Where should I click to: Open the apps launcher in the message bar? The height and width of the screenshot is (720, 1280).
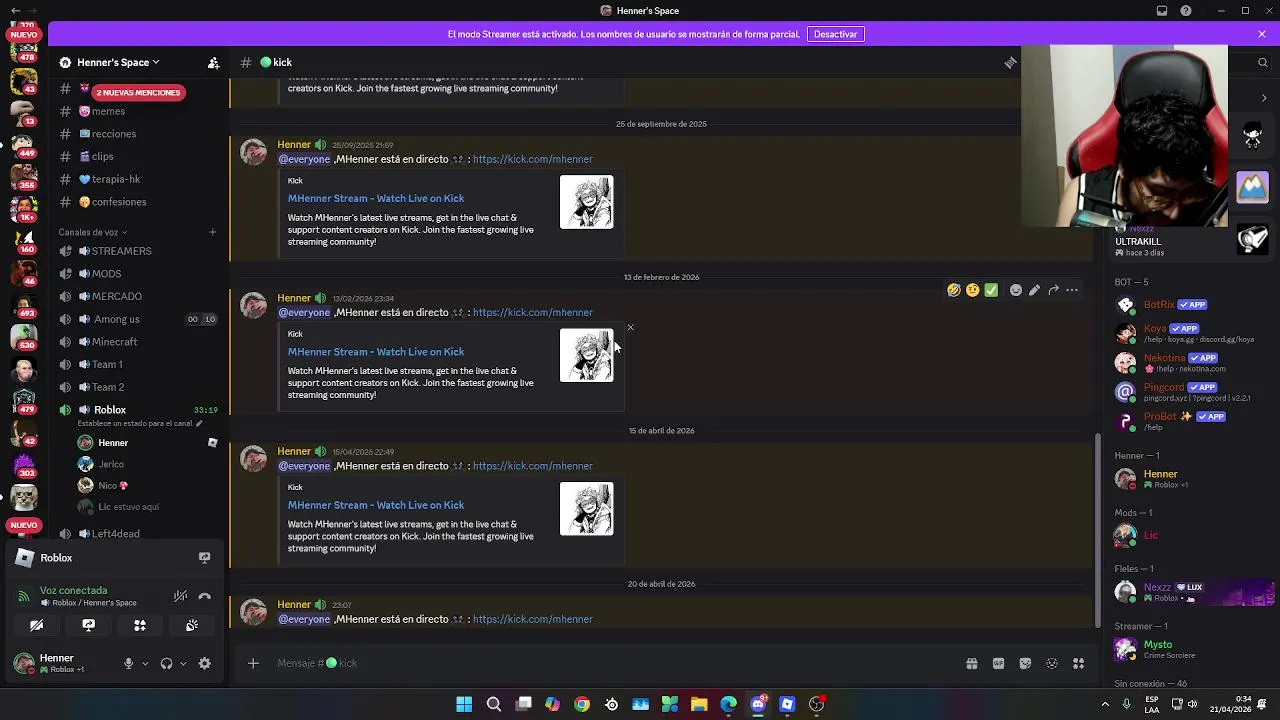[x=1079, y=663]
